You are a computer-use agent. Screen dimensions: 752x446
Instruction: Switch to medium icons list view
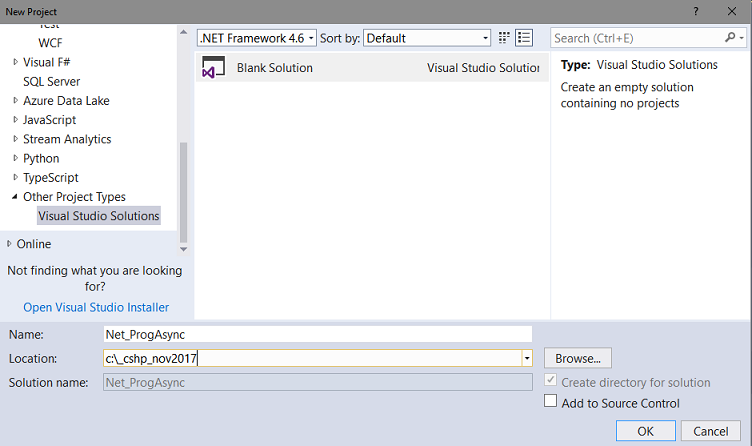[524, 38]
